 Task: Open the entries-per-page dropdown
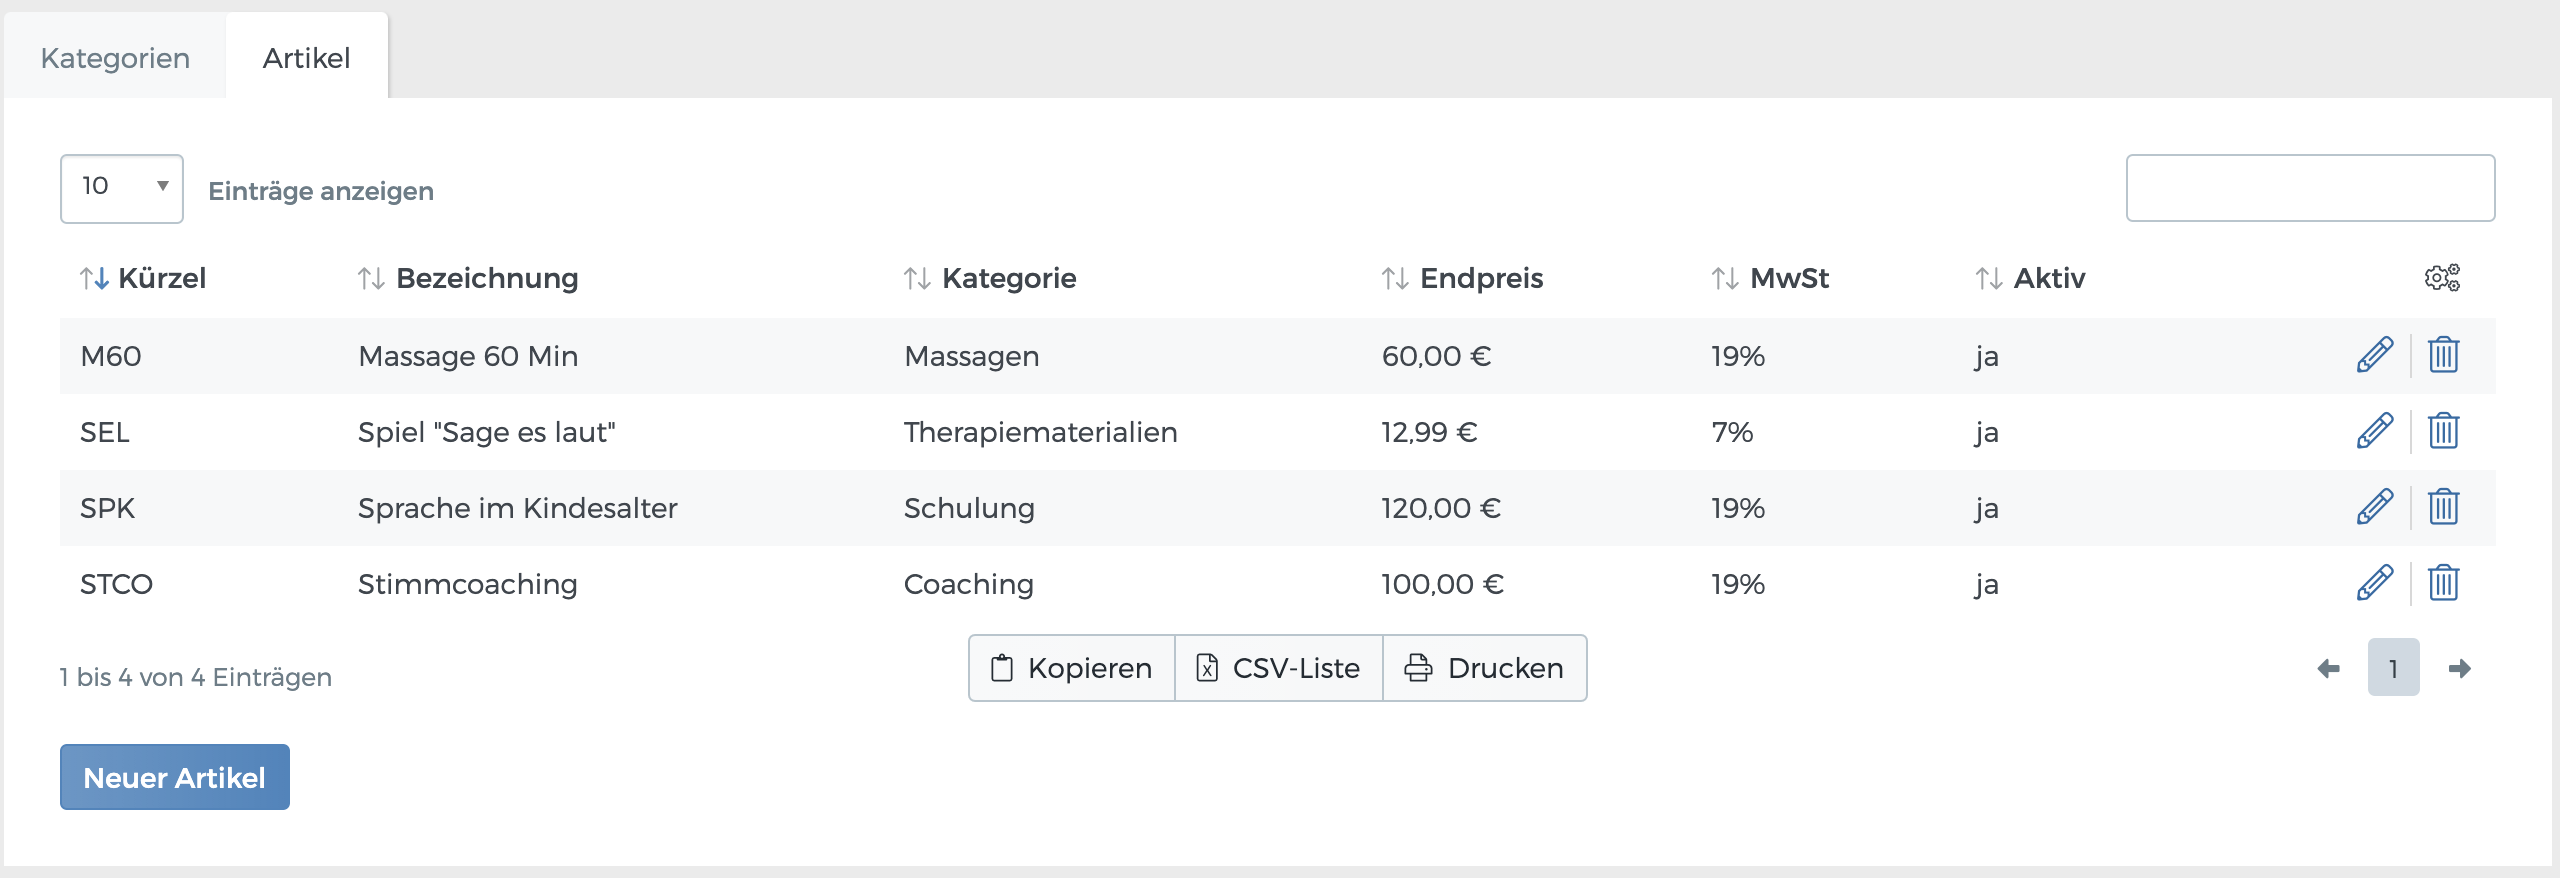coord(122,188)
